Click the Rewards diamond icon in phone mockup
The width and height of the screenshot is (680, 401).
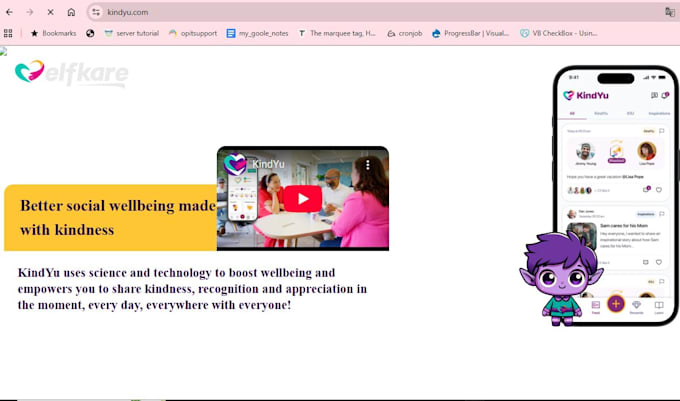click(x=636, y=307)
